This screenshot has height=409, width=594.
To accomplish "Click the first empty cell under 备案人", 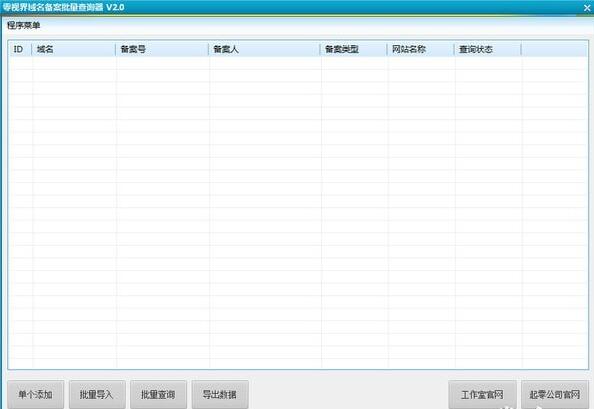I will 264,63.
